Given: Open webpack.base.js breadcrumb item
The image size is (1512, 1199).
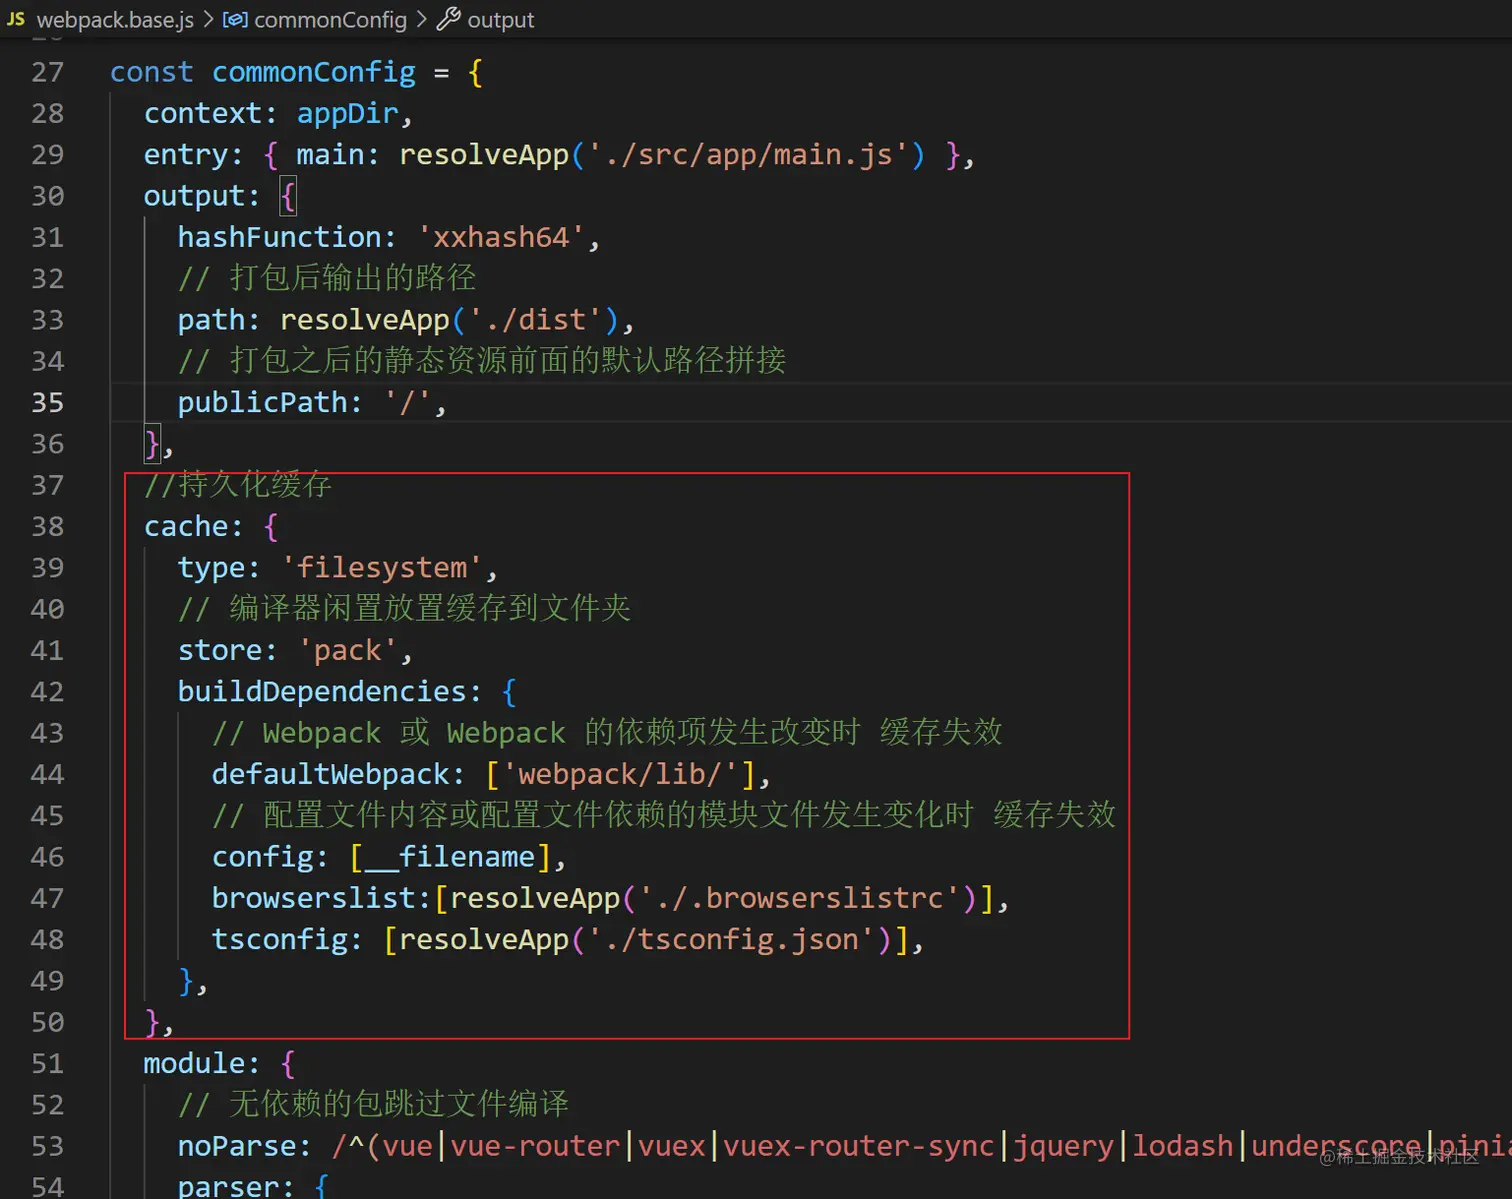Looking at the screenshot, I should (x=115, y=20).
